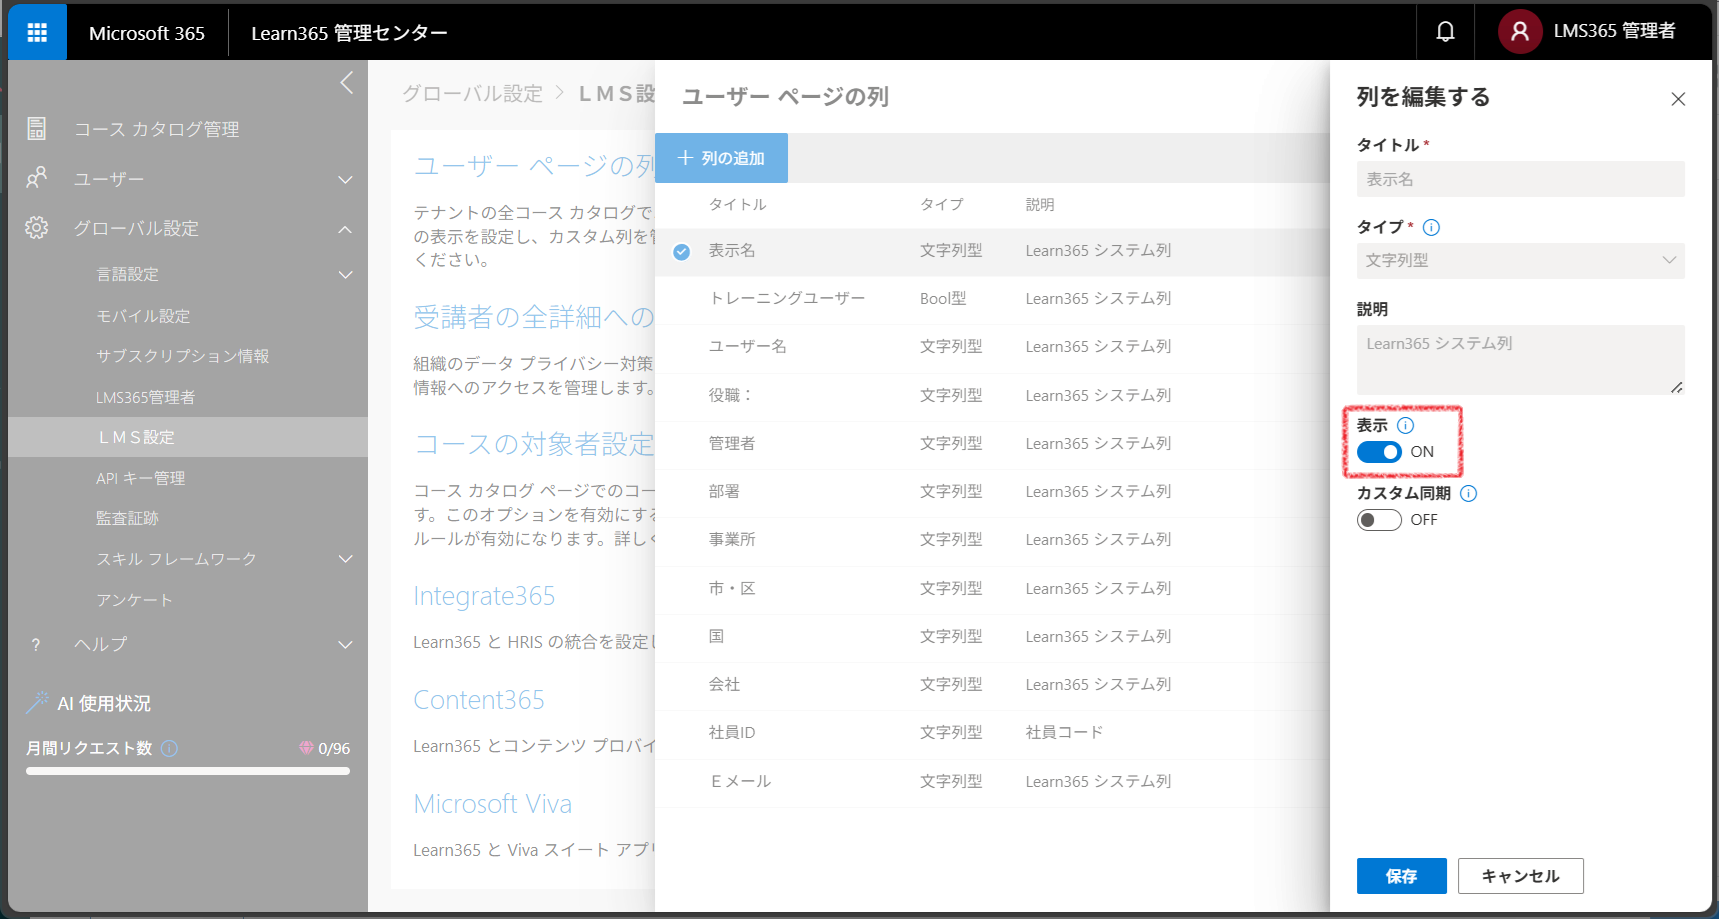Screen dimensions: 1719x919
Task: Click the ユーザー people icon
Action: point(37,178)
